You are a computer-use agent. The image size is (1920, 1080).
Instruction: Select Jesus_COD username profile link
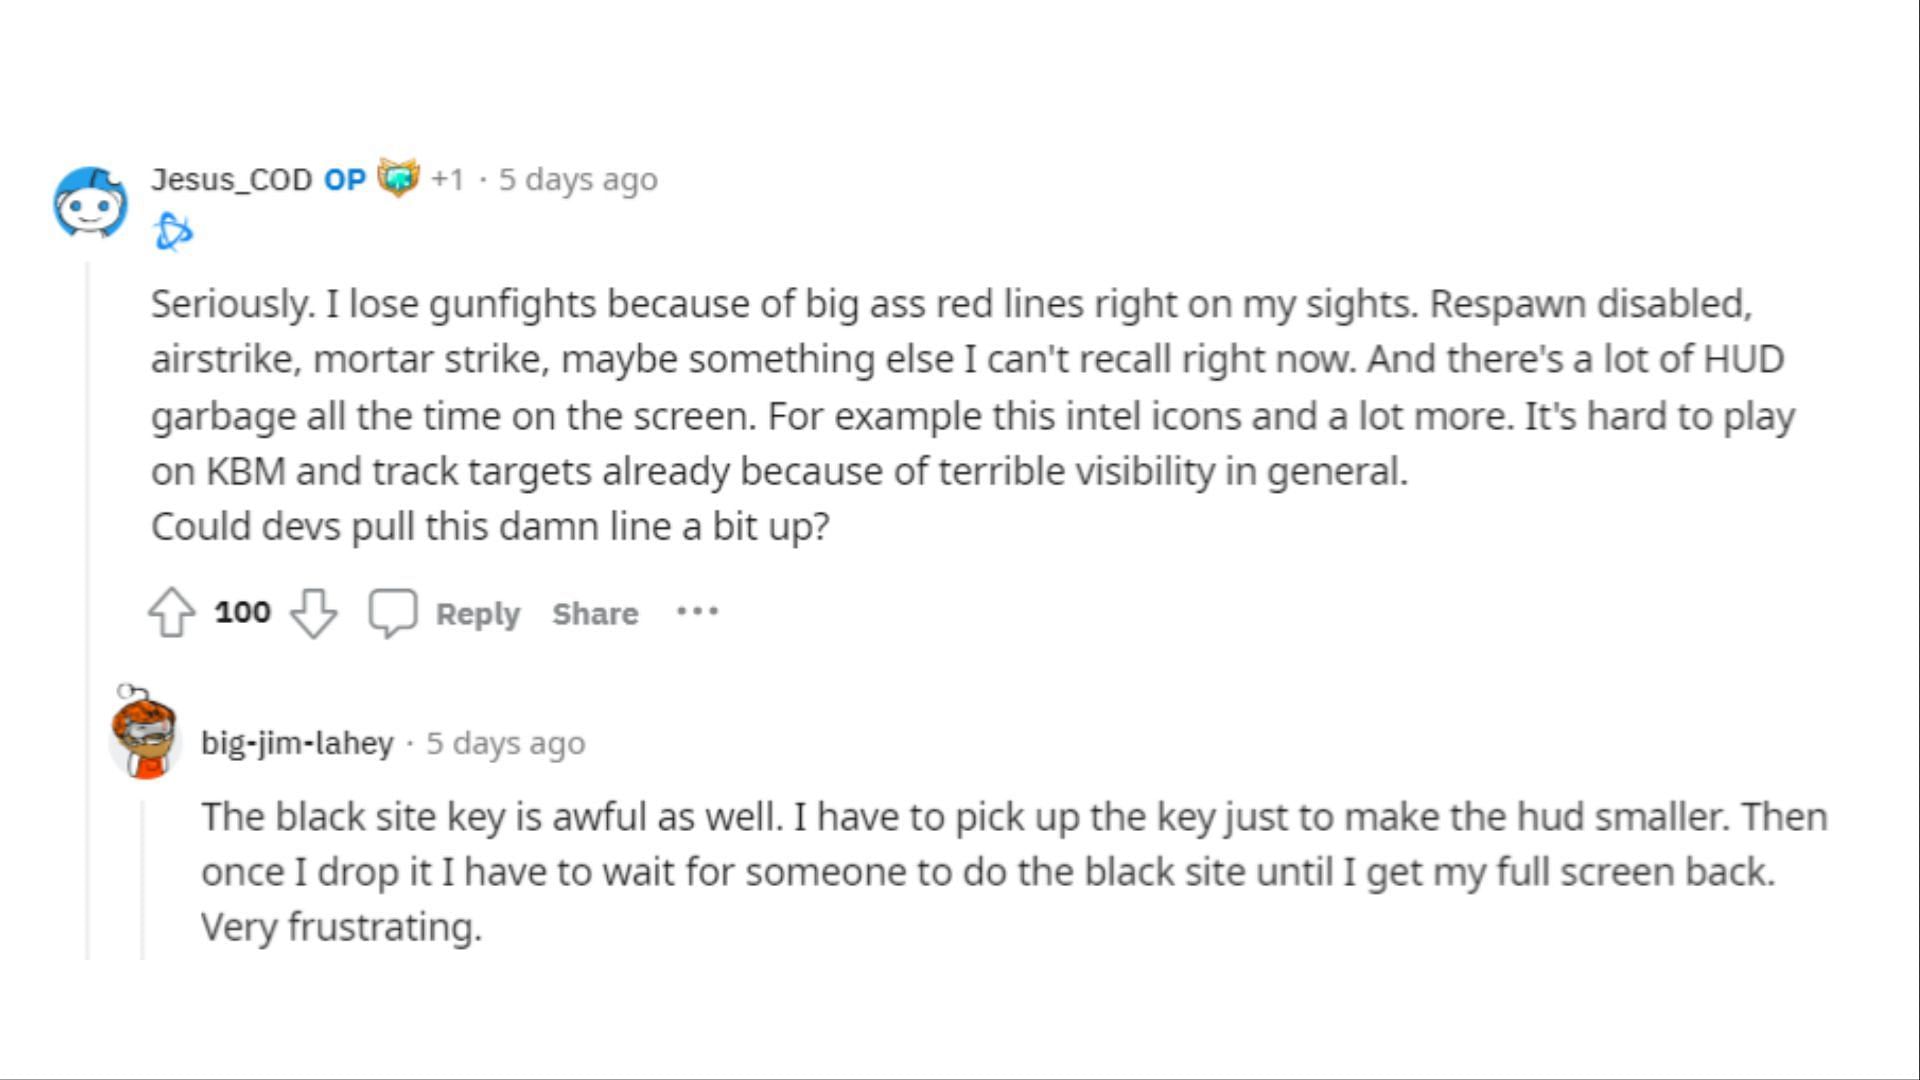(231, 179)
